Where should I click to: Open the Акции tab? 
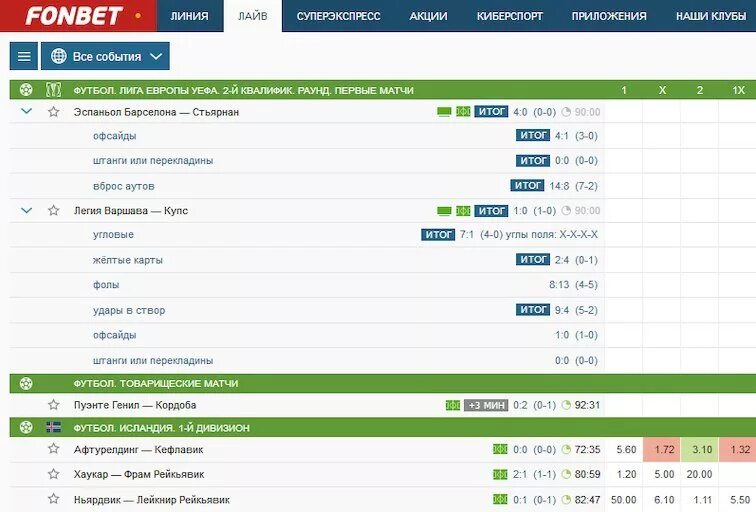tap(428, 16)
